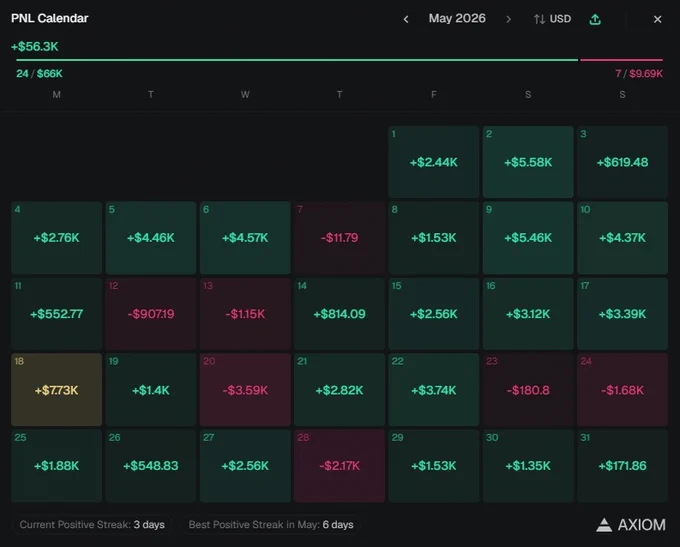The image size is (680, 547).
Task: Click May 12 cell showing -$907.19
Action: (150, 314)
